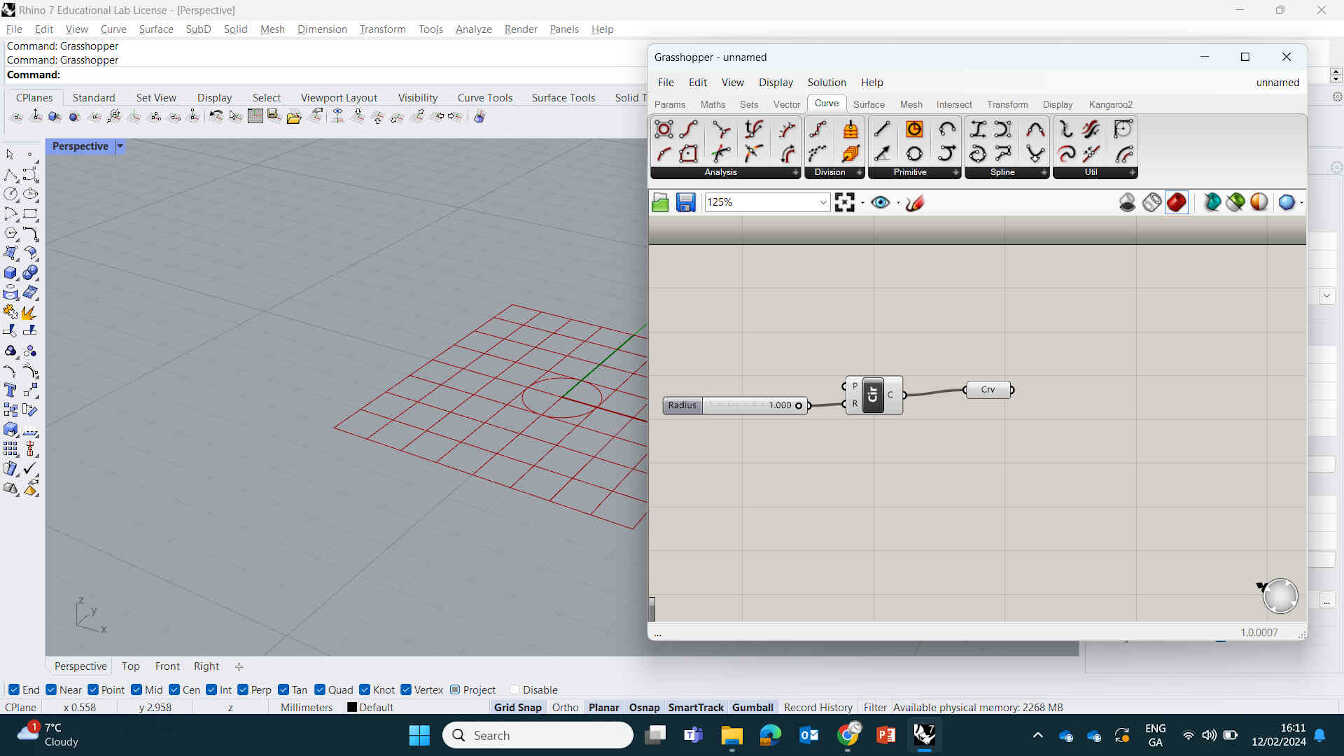
Task: Click the black Default layer color swatch
Action: click(x=352, y=707)
